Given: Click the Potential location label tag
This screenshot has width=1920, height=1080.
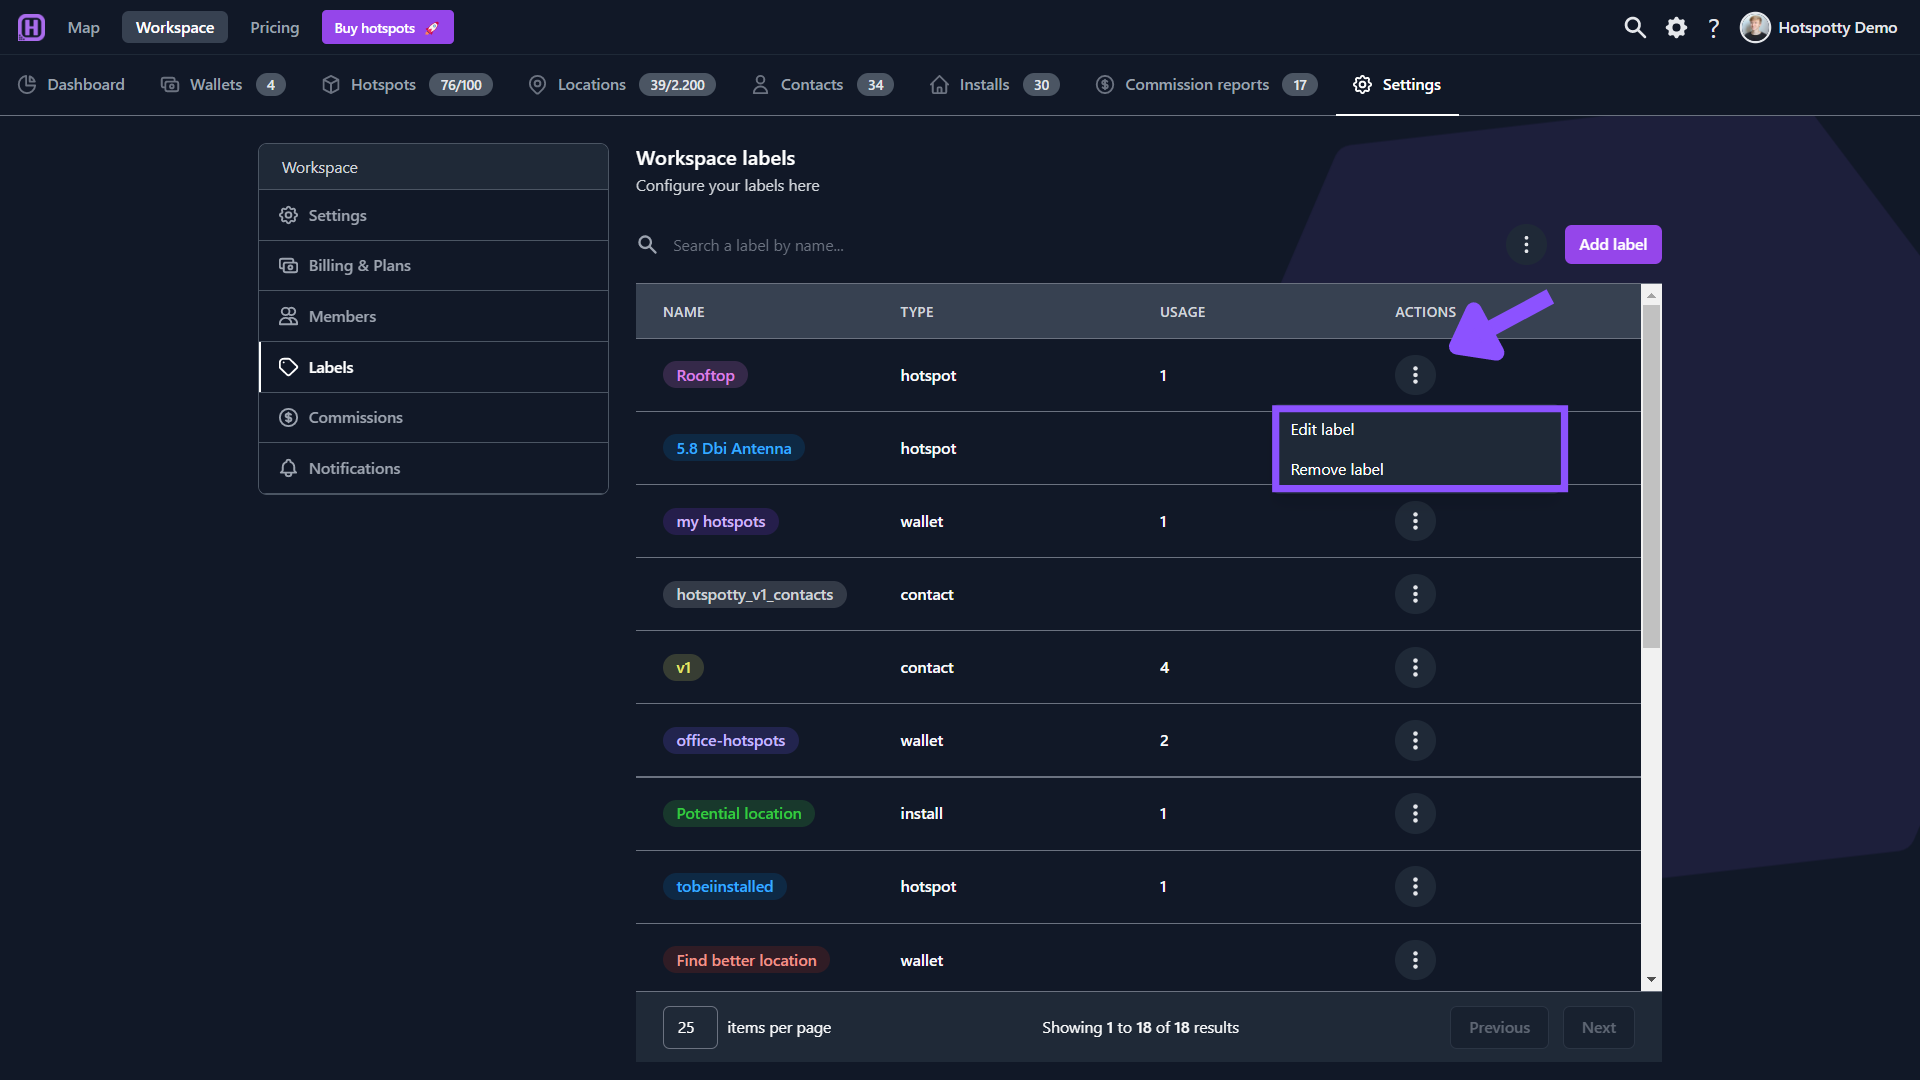Looking at the screenshot, I should pyautogui.click(x=738, y=813).
